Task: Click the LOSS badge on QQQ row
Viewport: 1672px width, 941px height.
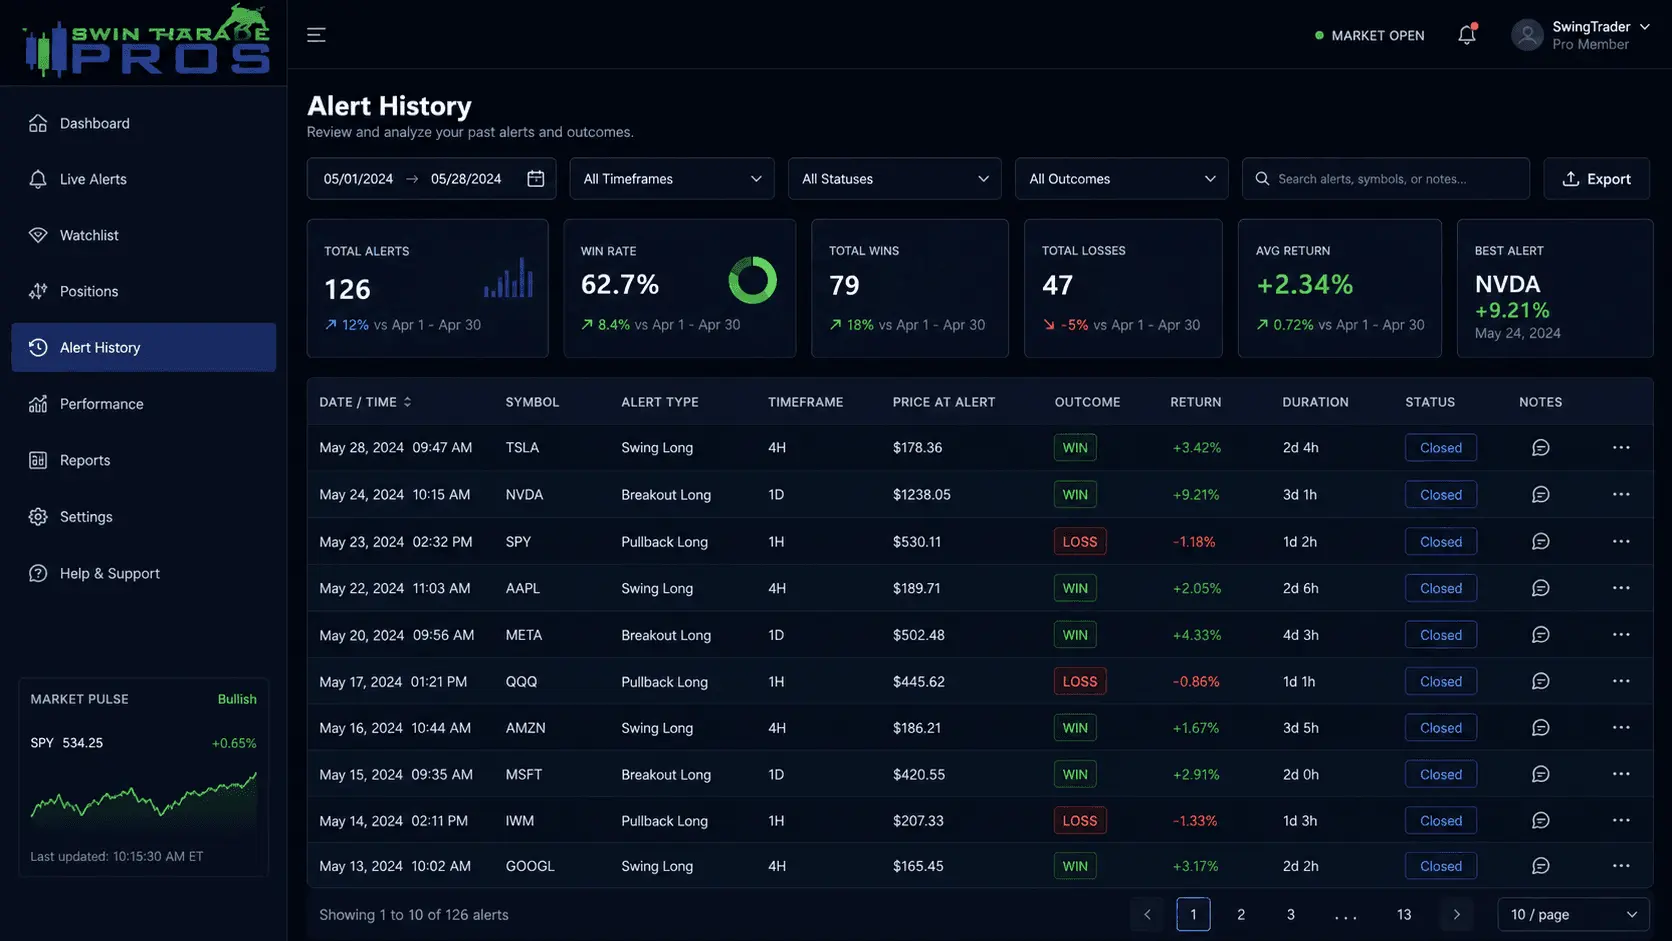Action: pyautogui.click(x=1080, y=681)
